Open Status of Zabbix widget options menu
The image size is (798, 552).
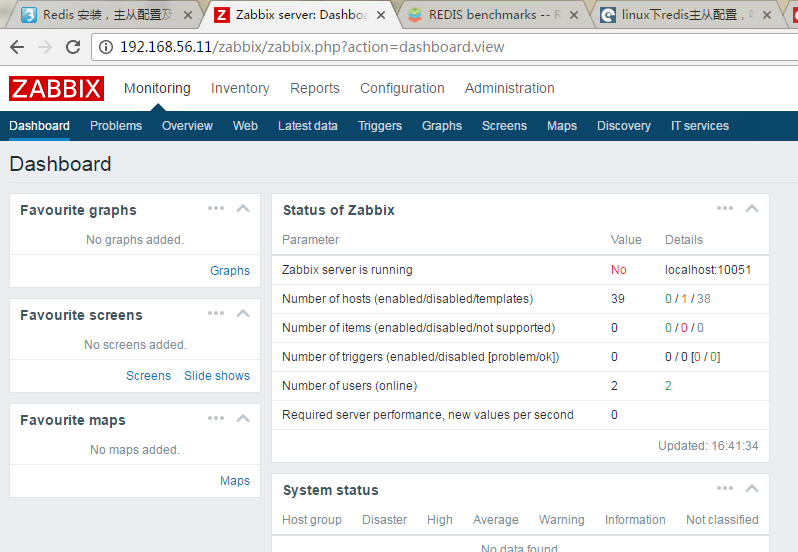click(x=725, y=208)
